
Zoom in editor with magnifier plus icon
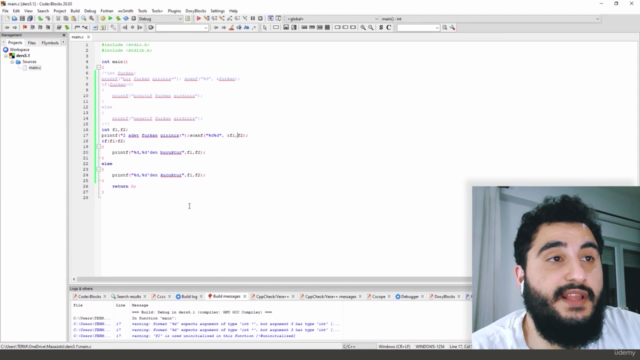(x=363, y=27)
